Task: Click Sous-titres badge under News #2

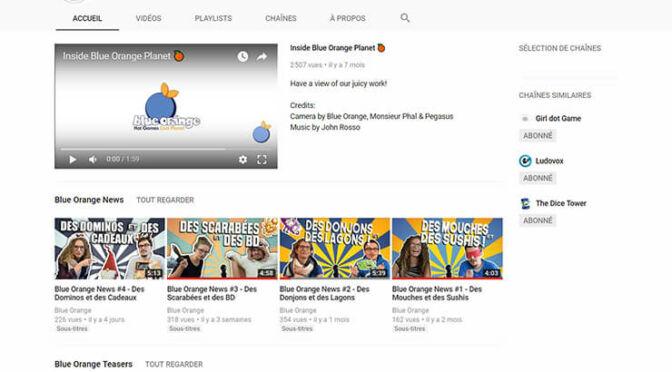Action: click(297, 329)
